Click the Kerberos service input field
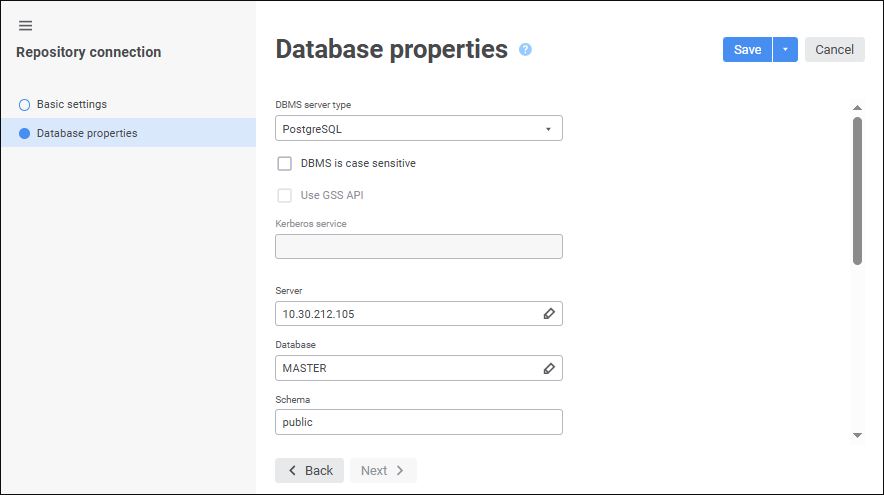This screenshot has width=884, height=495. coord(418,247)
